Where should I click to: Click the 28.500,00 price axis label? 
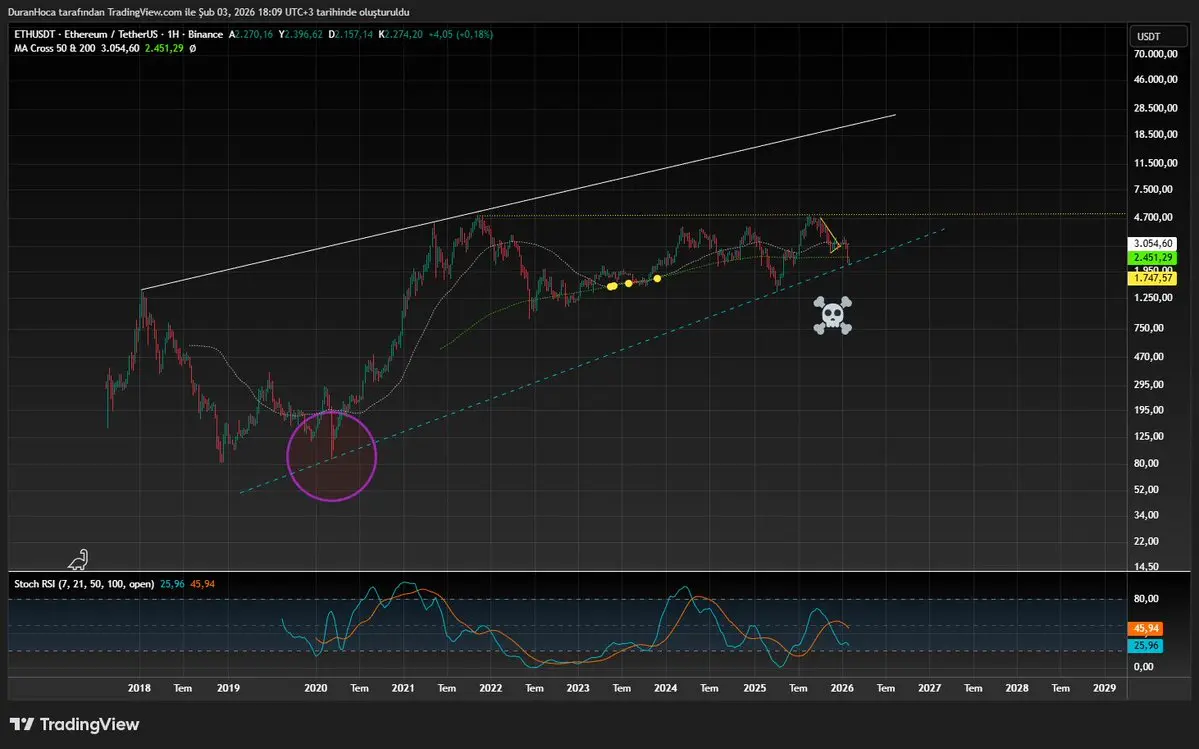[1155, 108]
